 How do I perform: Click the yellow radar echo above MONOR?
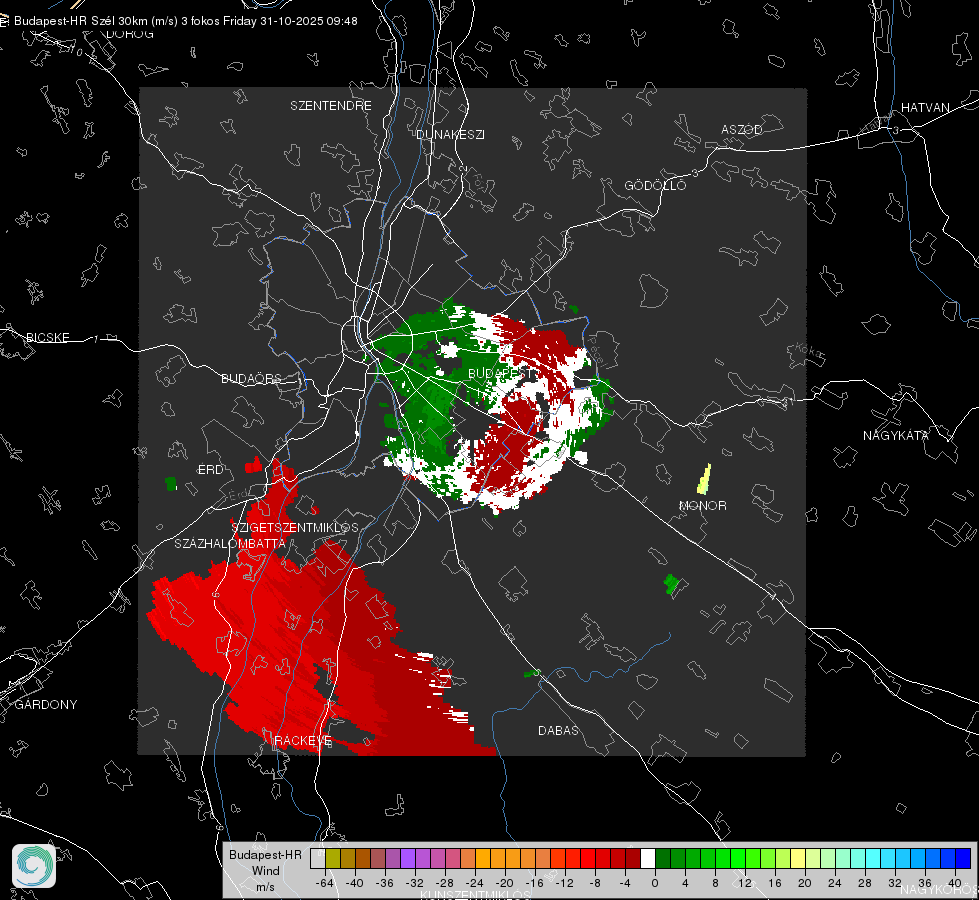pos(704,479)
